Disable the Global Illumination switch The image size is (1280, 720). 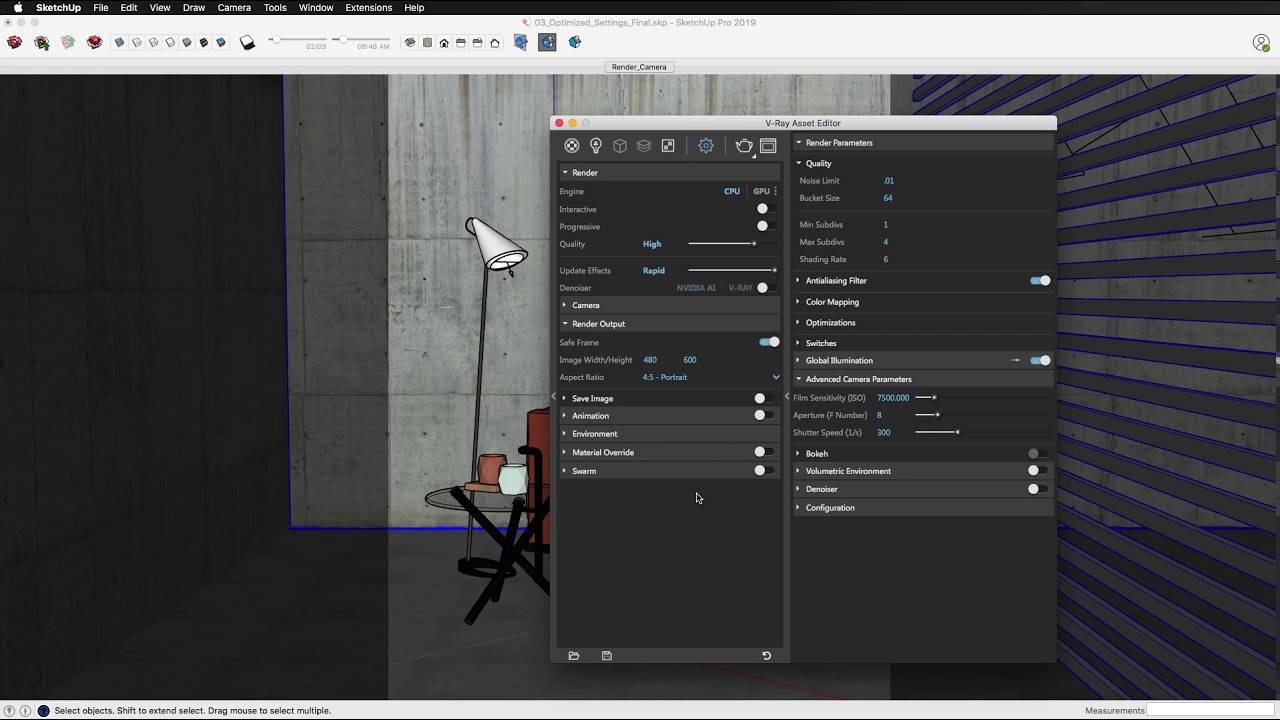click(x=1040, y=360)
